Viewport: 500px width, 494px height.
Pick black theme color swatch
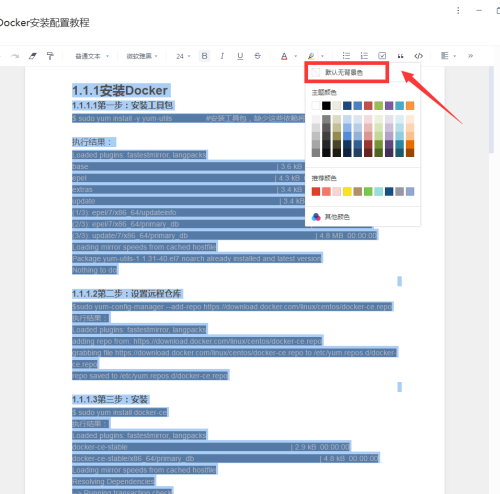click(x=326, y=106)
